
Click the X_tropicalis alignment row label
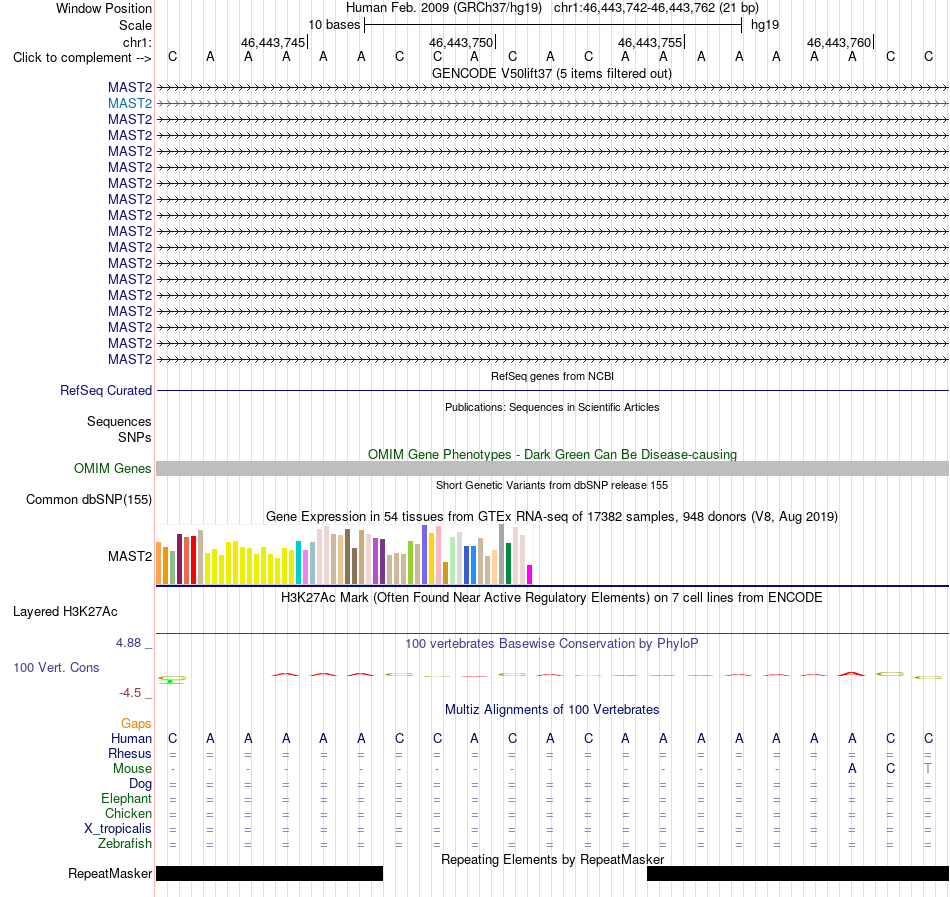pyautogui.click(x=118, y=829)
